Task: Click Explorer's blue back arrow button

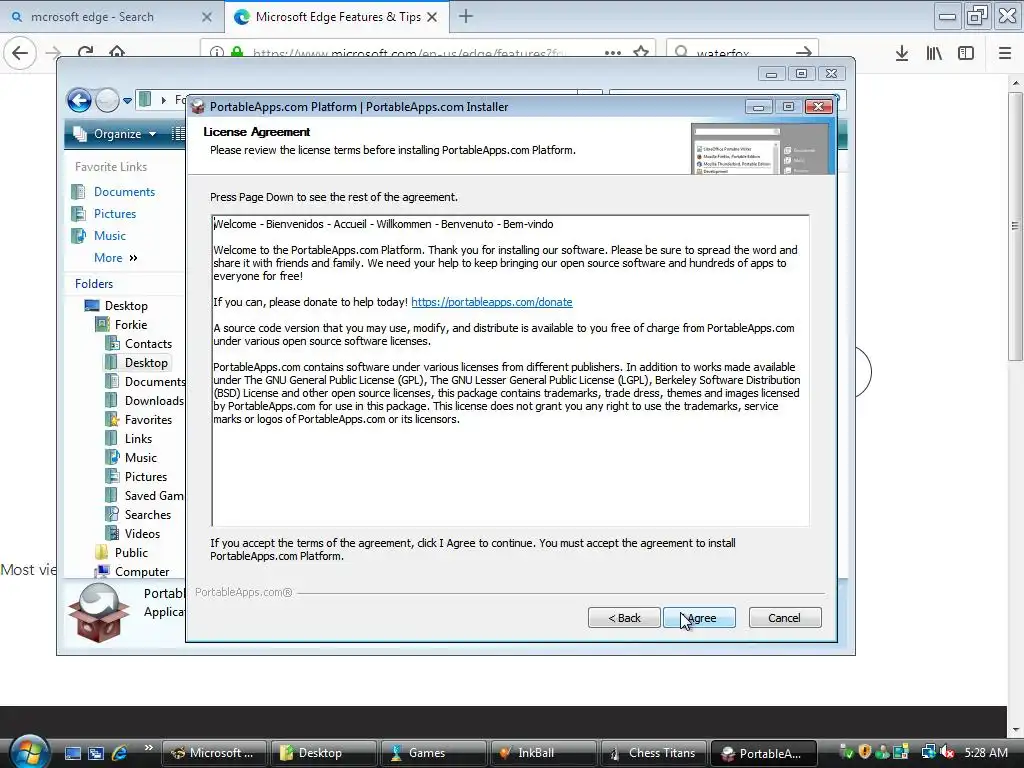Action: [79, 100]
